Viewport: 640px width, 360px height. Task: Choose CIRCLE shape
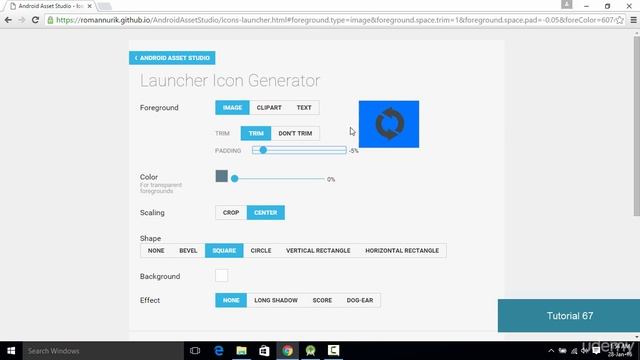(261, 251)
